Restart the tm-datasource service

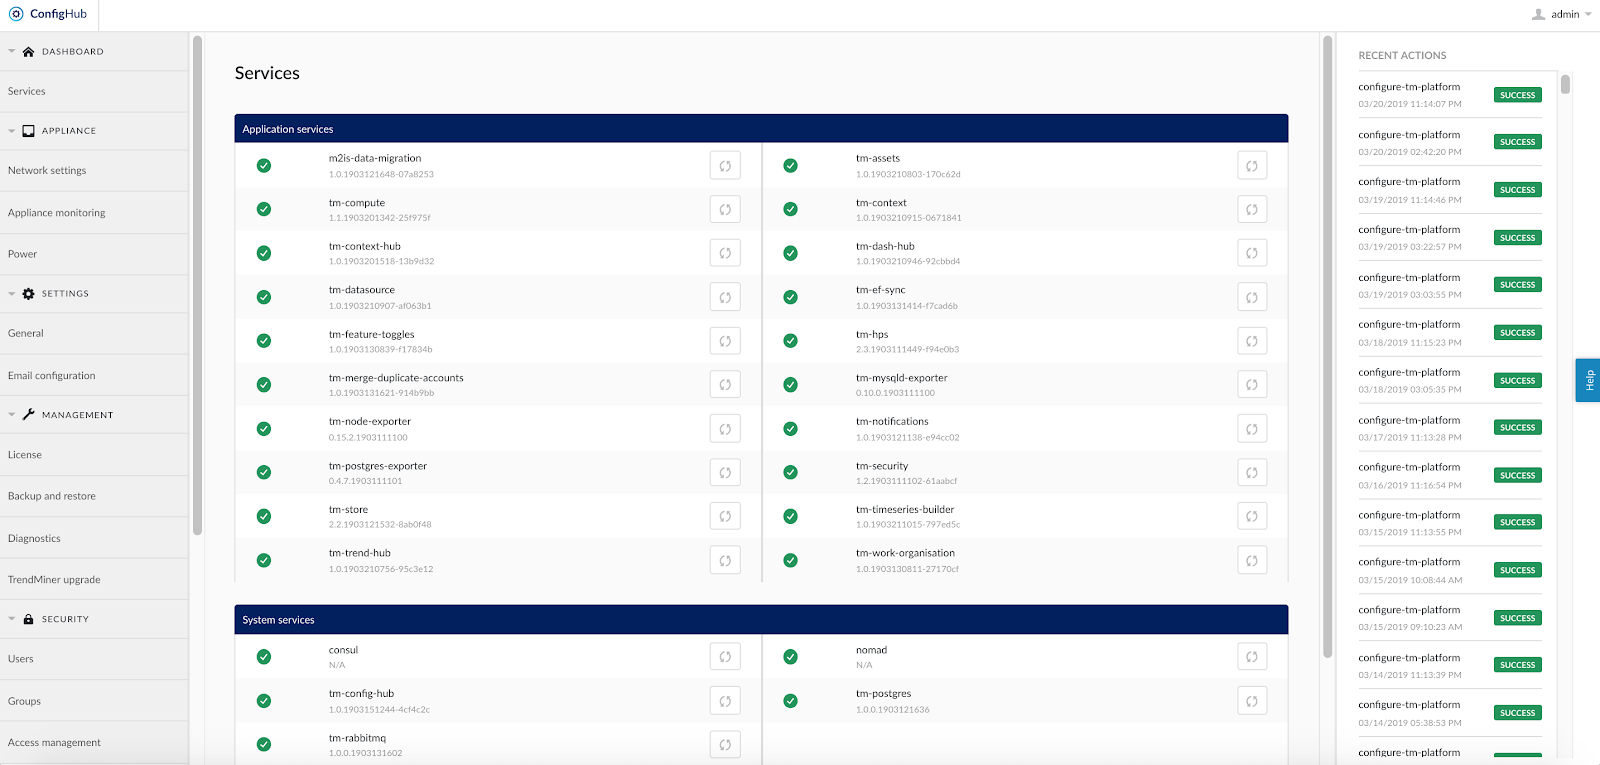point(725,297)
